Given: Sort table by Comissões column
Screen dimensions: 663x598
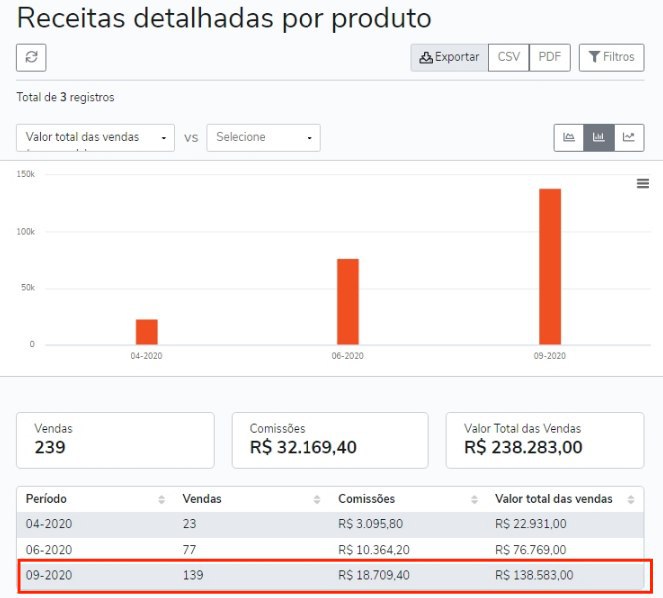Looking at the screenshot, I should (408, 499).
